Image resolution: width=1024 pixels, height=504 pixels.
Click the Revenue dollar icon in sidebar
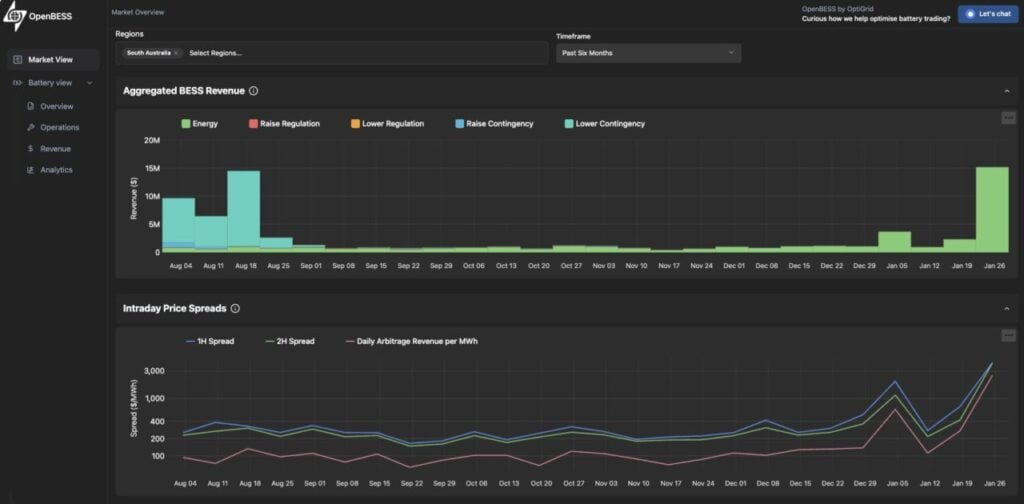click(31, 148)
